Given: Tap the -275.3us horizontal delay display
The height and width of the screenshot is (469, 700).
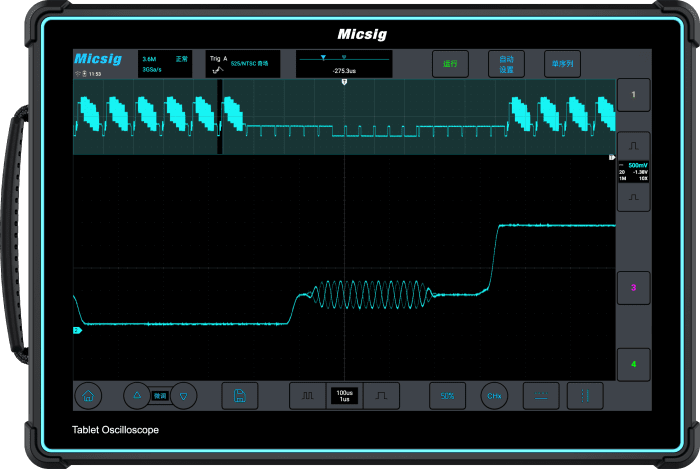Looking at the screenshot, I should [x=344, y=64].
